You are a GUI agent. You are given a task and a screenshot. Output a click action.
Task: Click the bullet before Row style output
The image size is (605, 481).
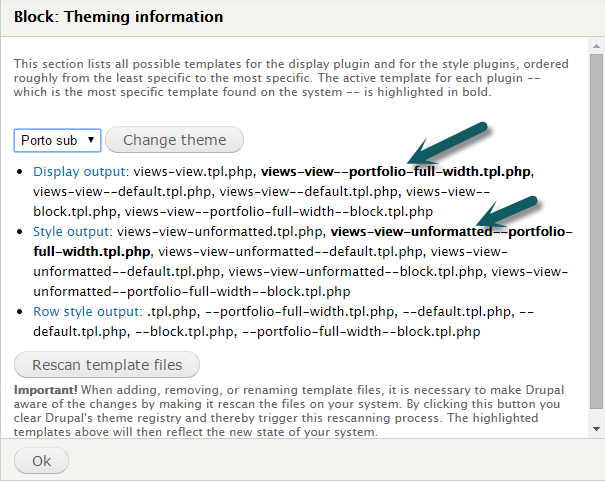click(x=21, y=312)
